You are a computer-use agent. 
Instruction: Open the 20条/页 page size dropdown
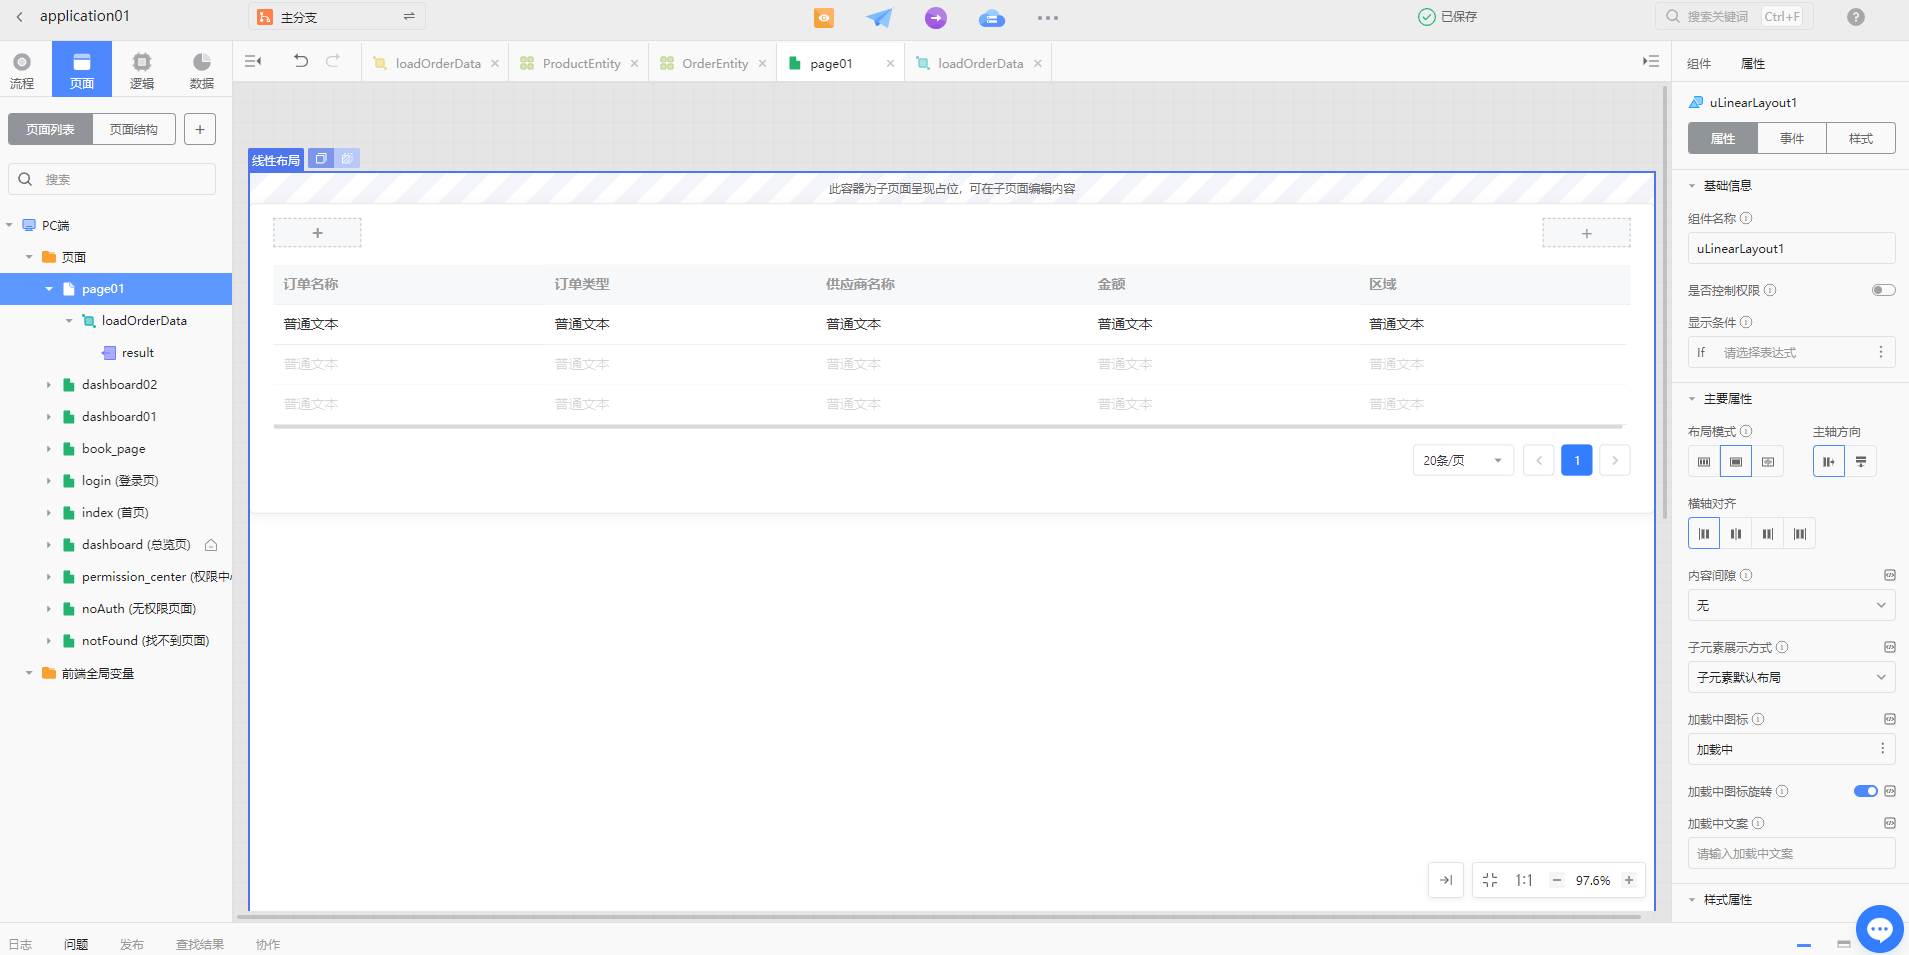(1463, 460)
